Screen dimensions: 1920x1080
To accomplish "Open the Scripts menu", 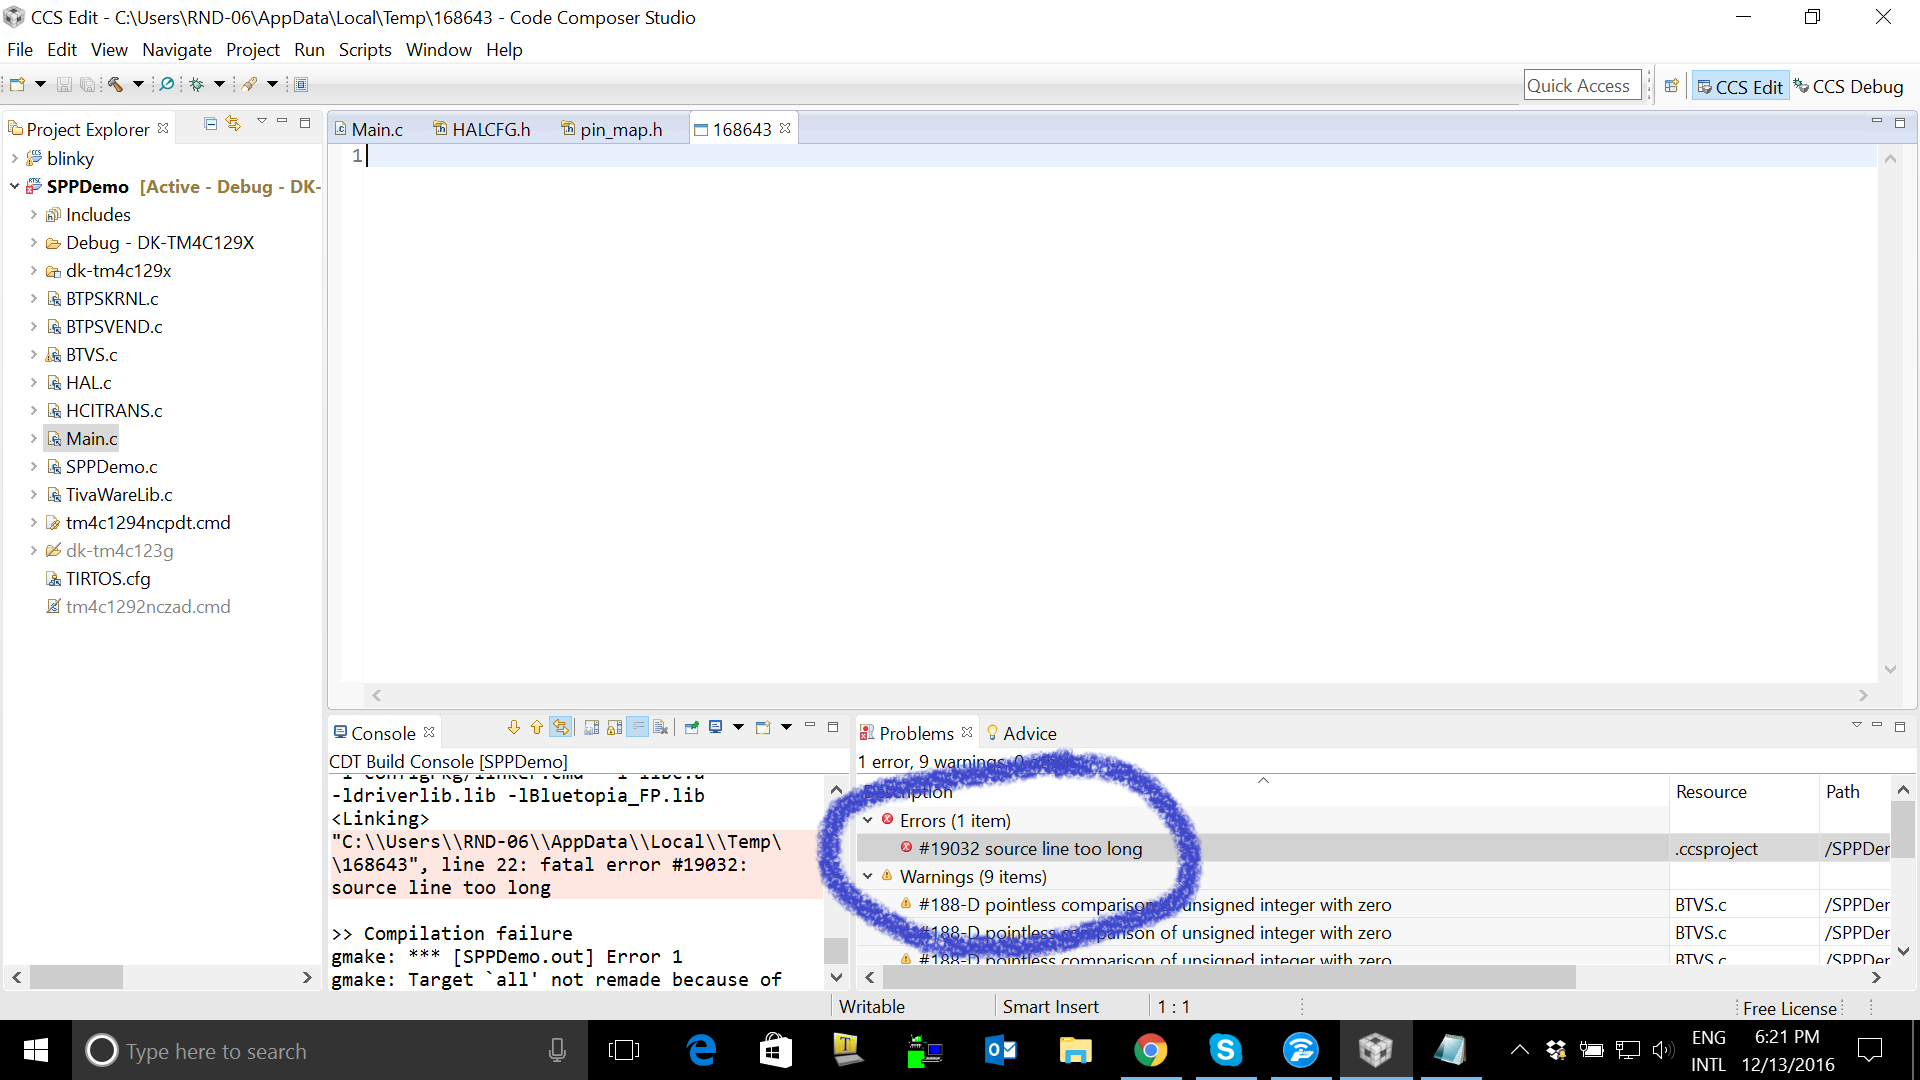I will point(365,50).
